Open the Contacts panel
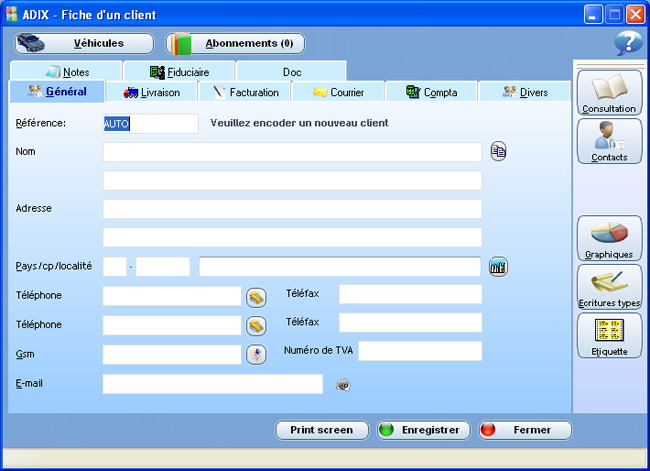 click(x=609, y=141)
